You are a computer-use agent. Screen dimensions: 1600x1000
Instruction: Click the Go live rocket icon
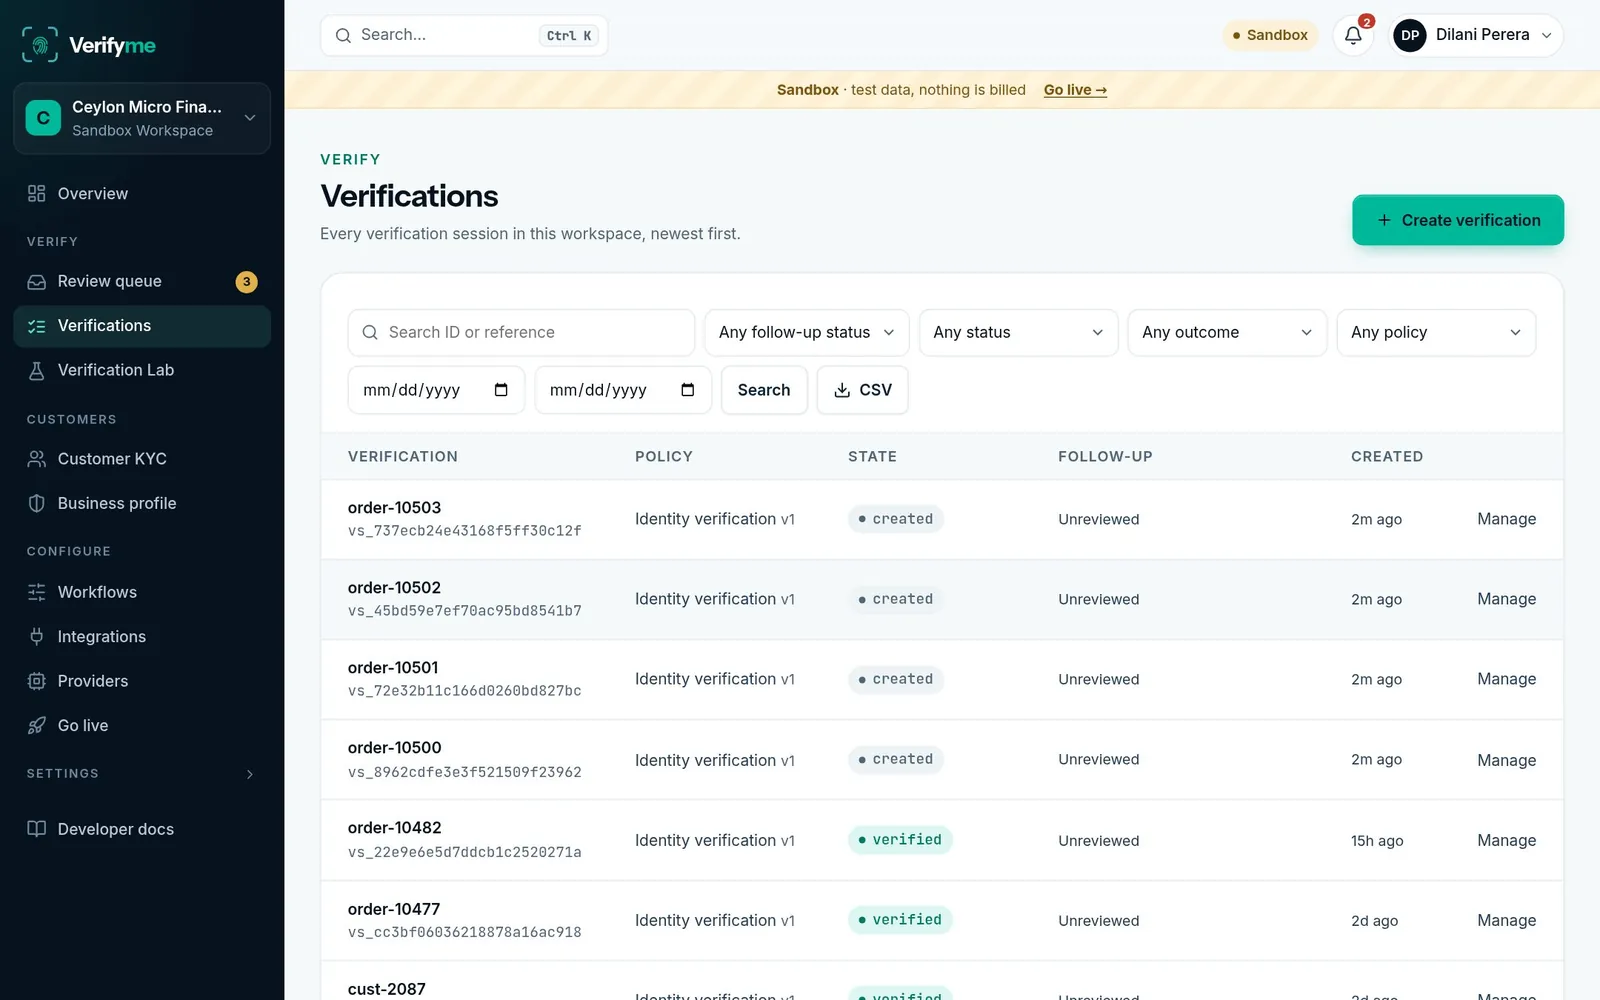point(37,725)
